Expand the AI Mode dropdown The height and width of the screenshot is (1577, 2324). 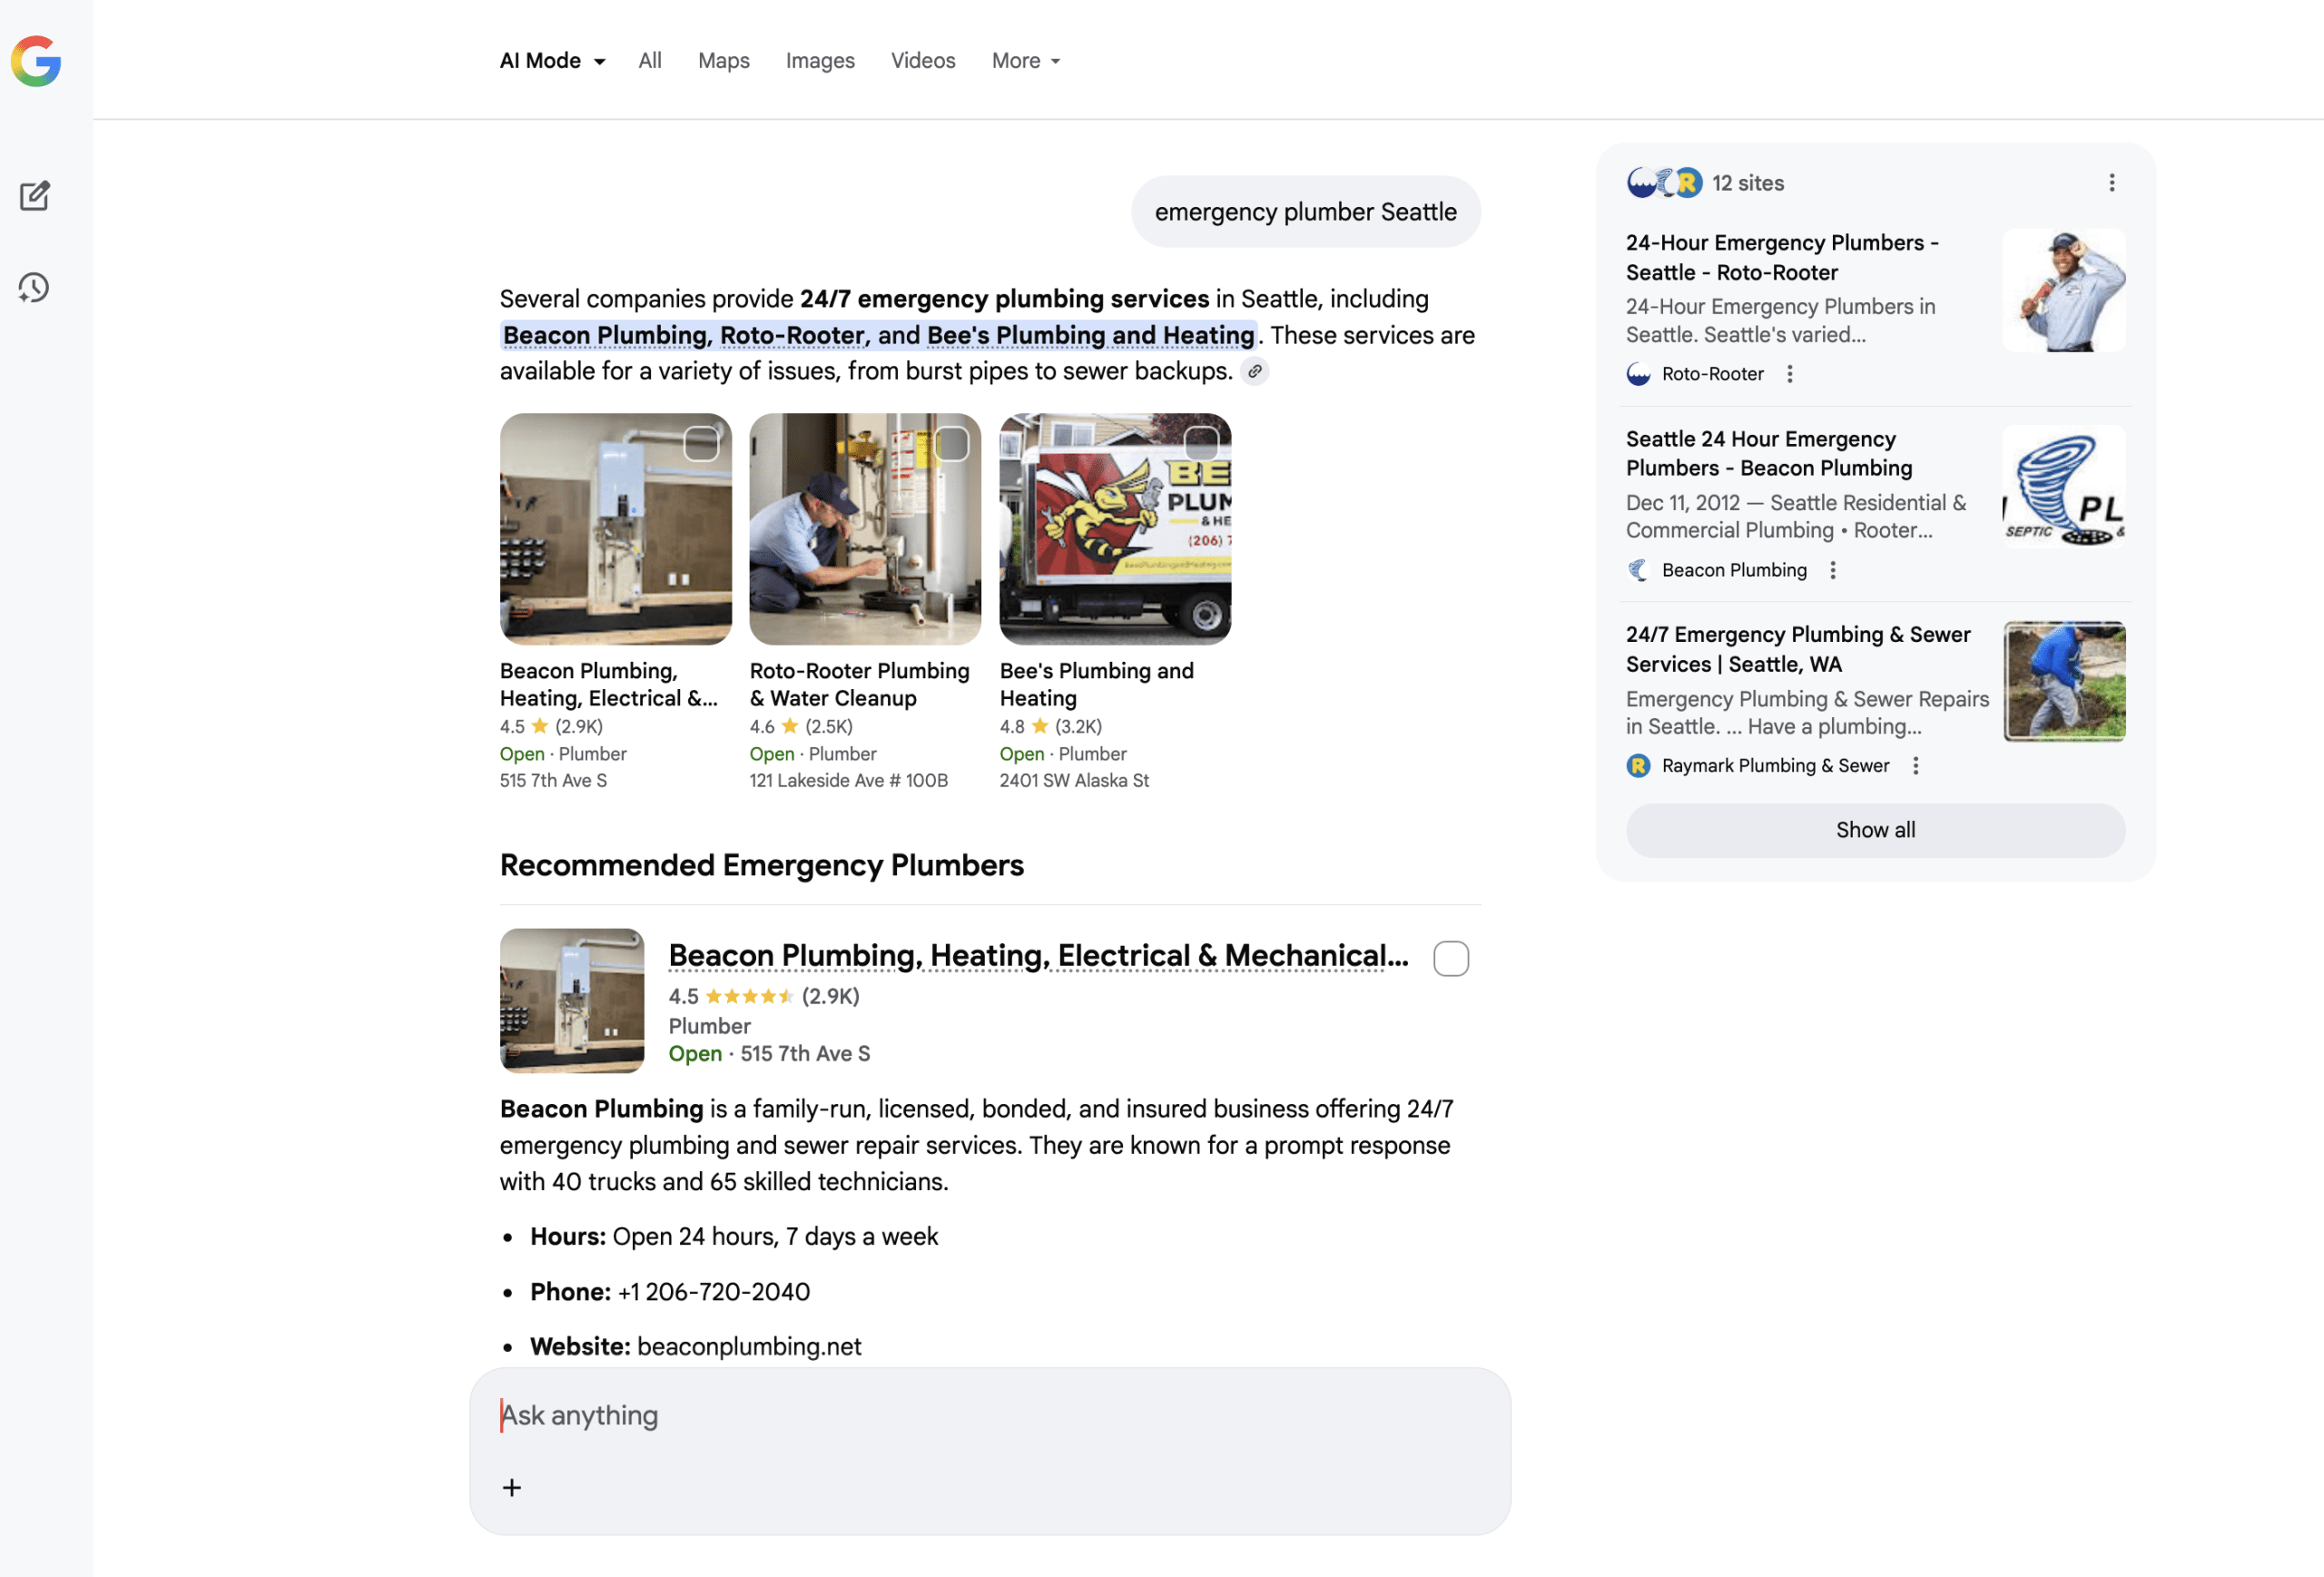(x=552, y=61)
